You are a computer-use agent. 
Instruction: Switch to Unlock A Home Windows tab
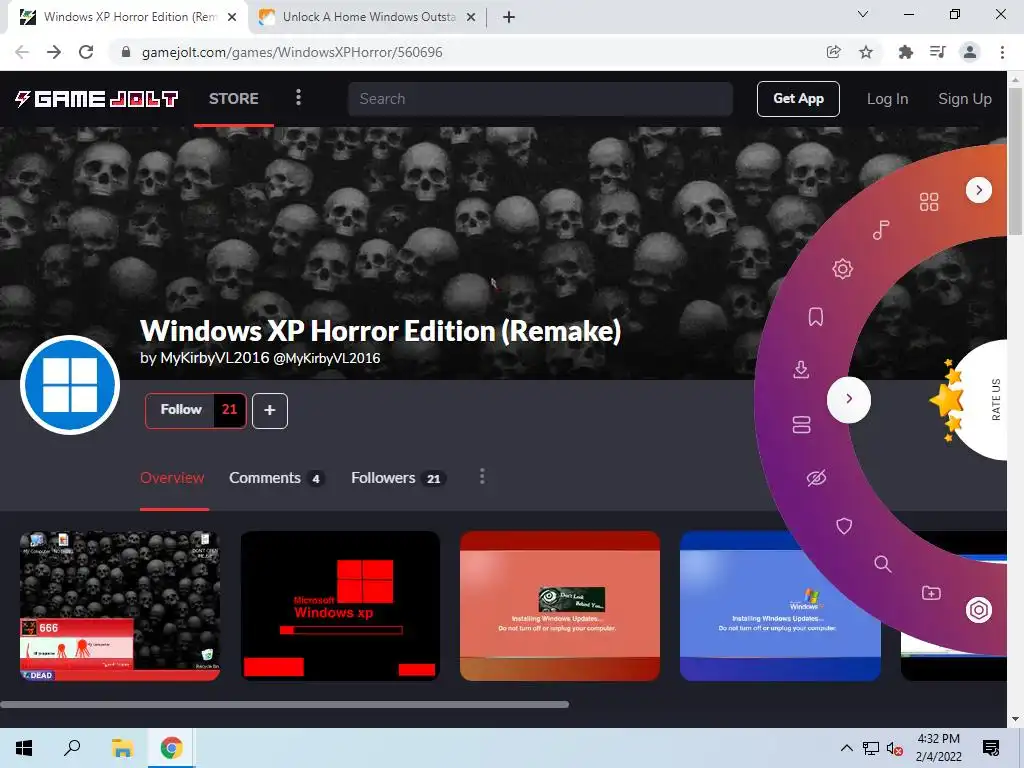[x=368, y=17]
